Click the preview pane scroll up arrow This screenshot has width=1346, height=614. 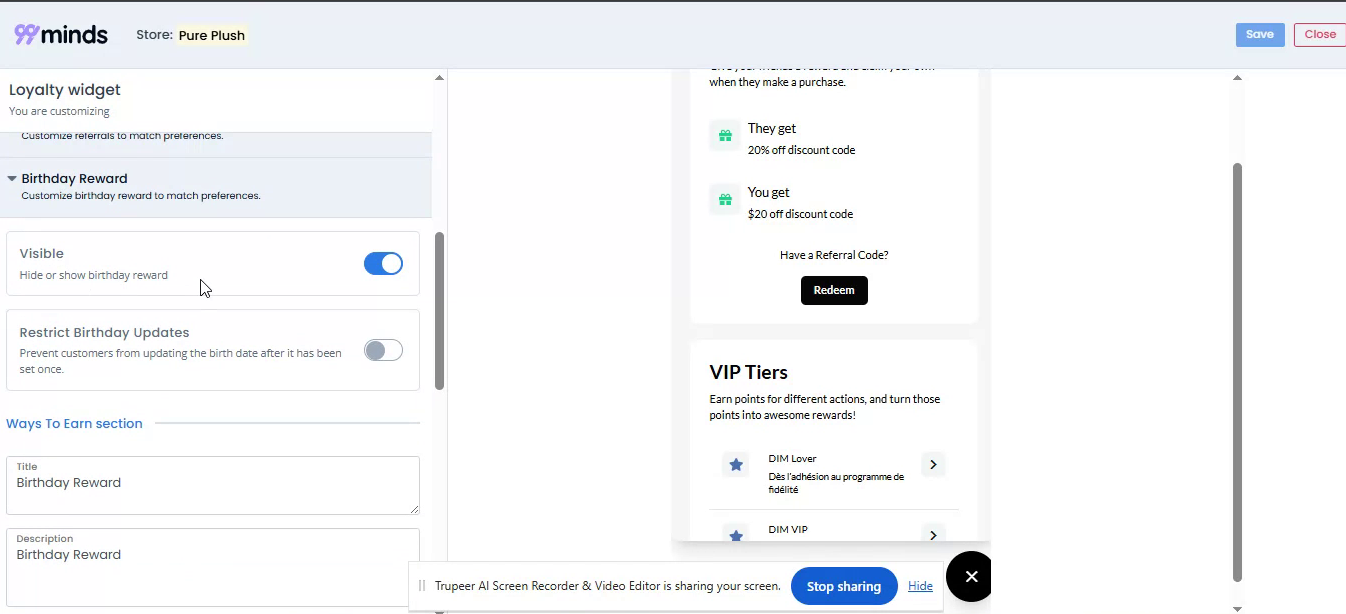pyautogui.click(x=1237, y=78)
